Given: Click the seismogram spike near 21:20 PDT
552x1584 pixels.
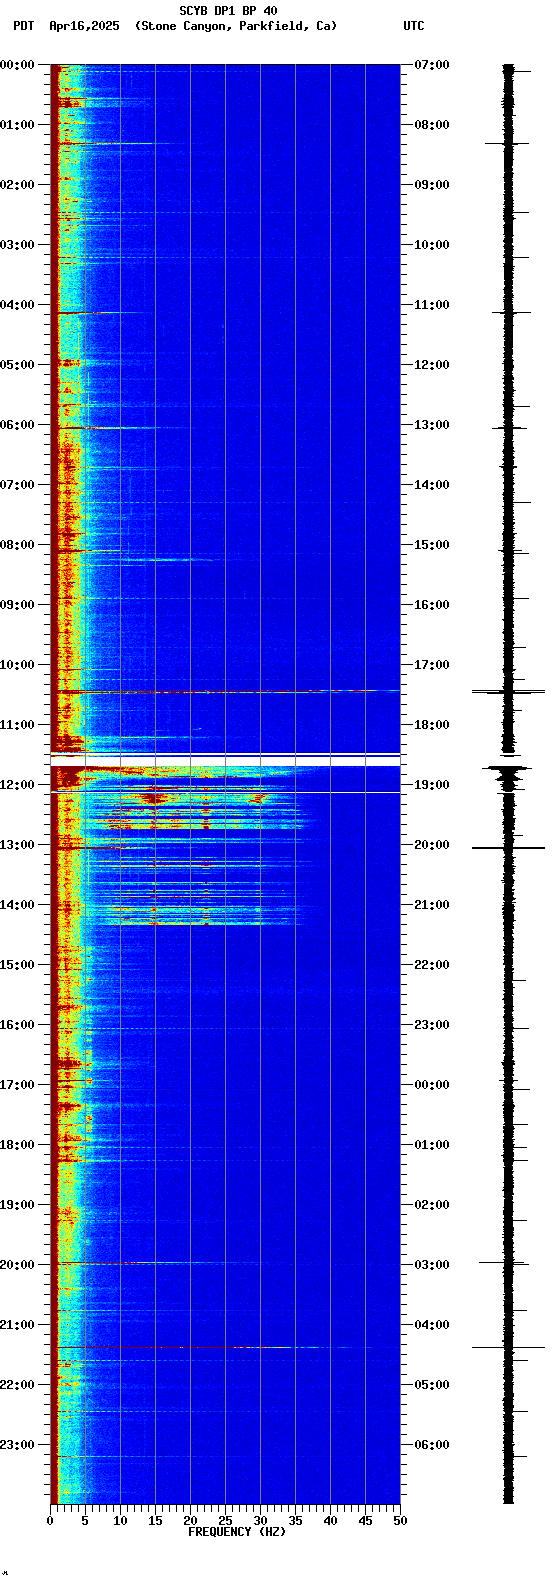Looking at the screenshot, I should [508, 1347].
